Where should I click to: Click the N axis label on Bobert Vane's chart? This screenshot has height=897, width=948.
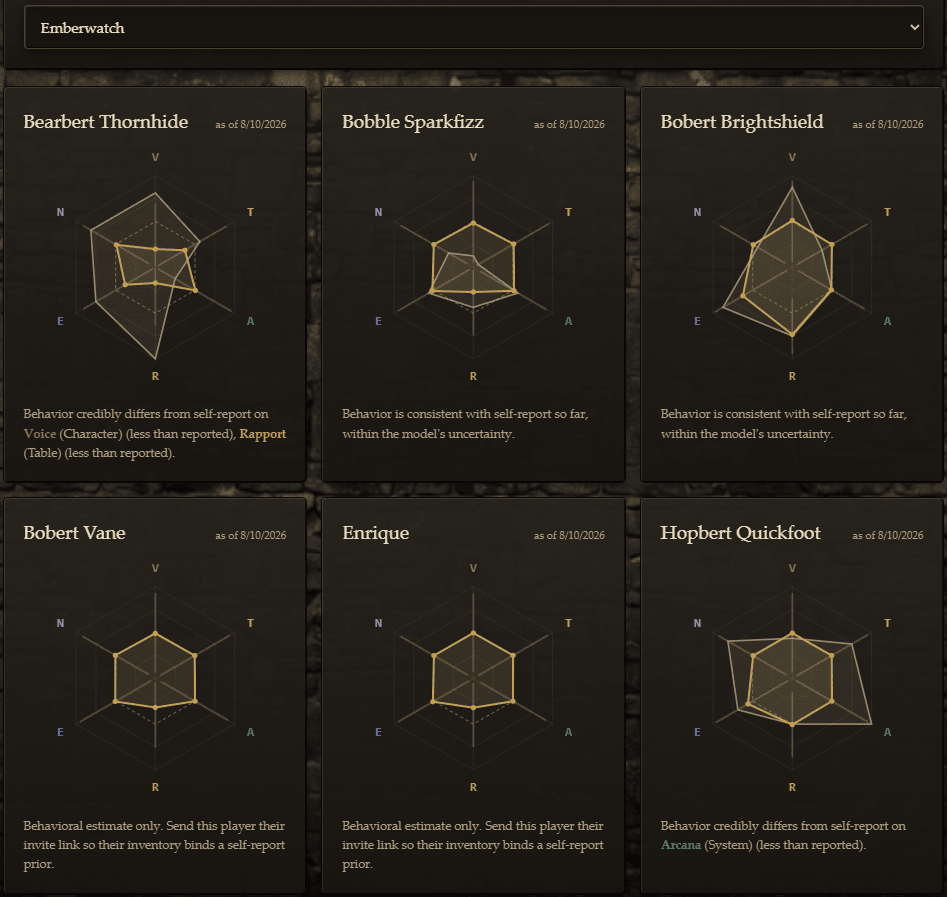click(x=60, y=623)
